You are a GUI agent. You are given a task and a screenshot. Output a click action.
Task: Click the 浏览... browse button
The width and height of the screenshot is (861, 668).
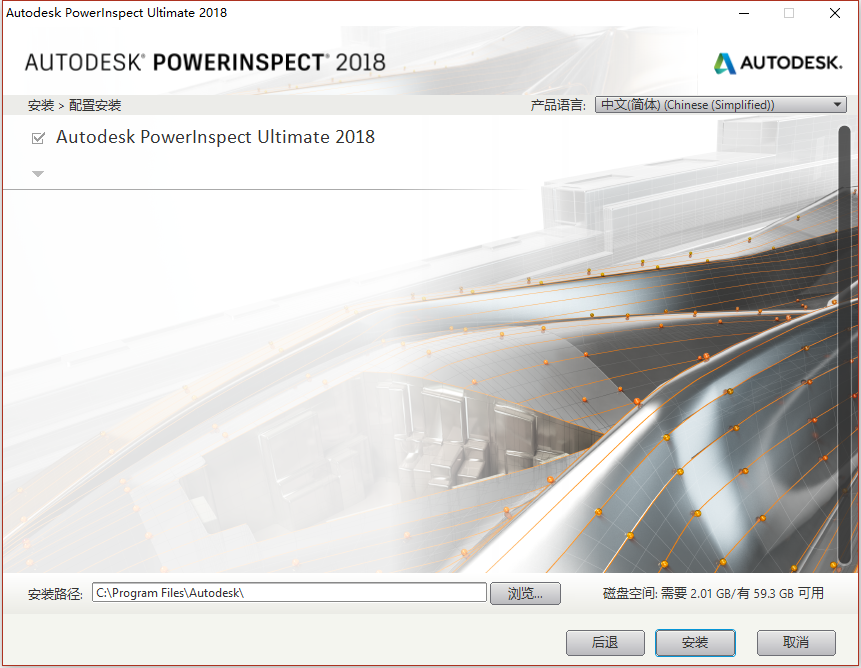(x=525, y=593)
